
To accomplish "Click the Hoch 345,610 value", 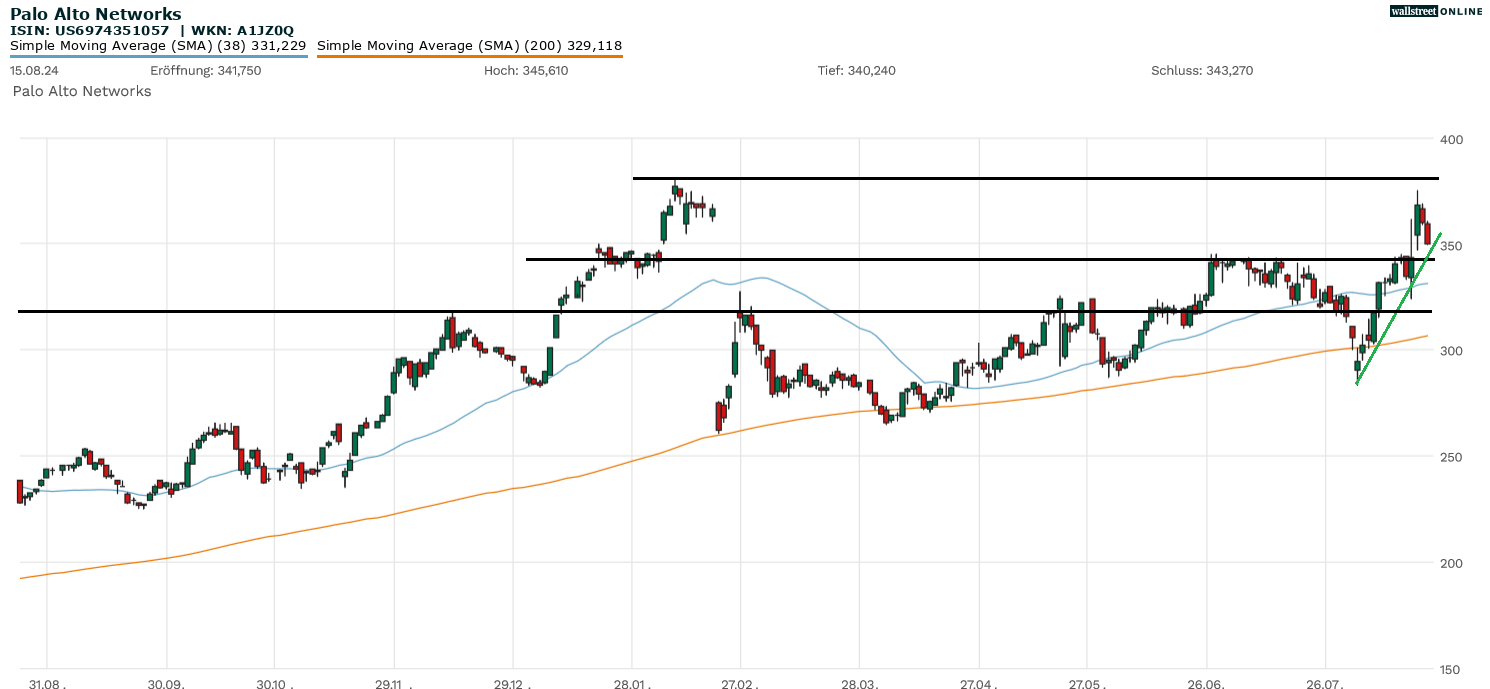I will [x=525, y=71].
